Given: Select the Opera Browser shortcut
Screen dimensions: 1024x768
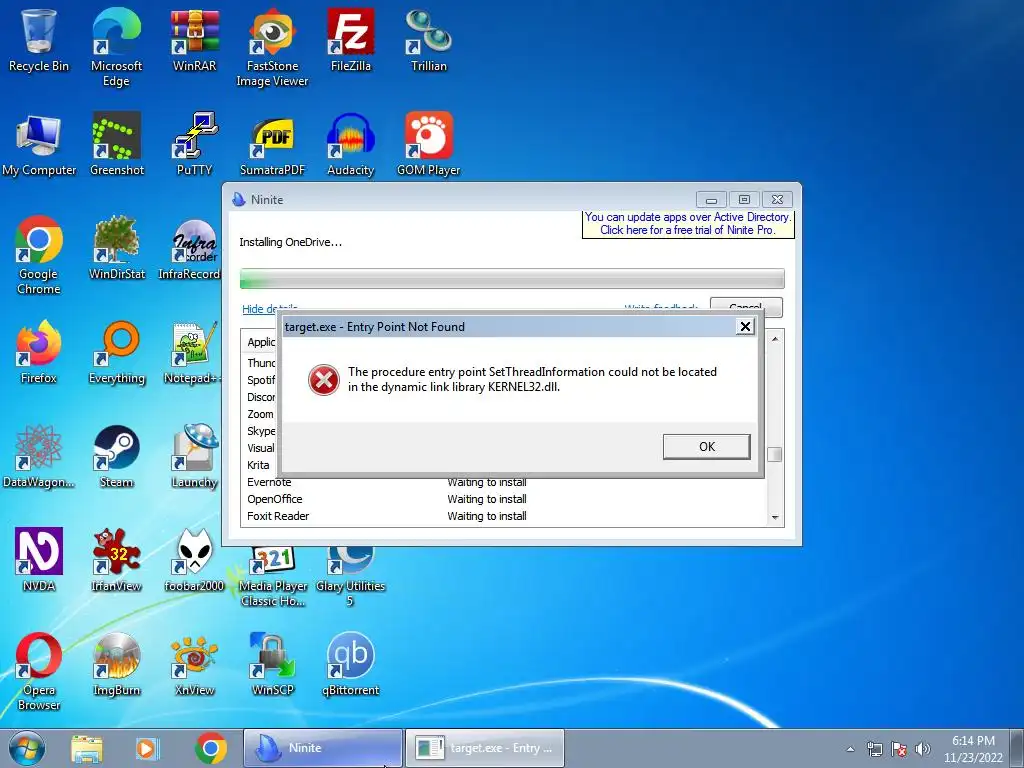Looking at the screenshot, I should coord(39,670).
